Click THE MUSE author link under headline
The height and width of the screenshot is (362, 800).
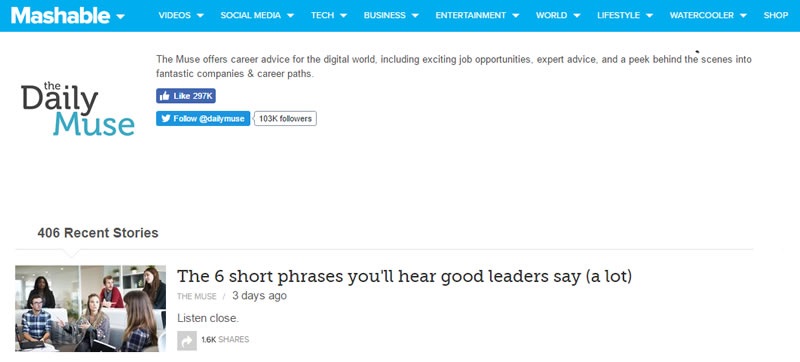point(196,296)
